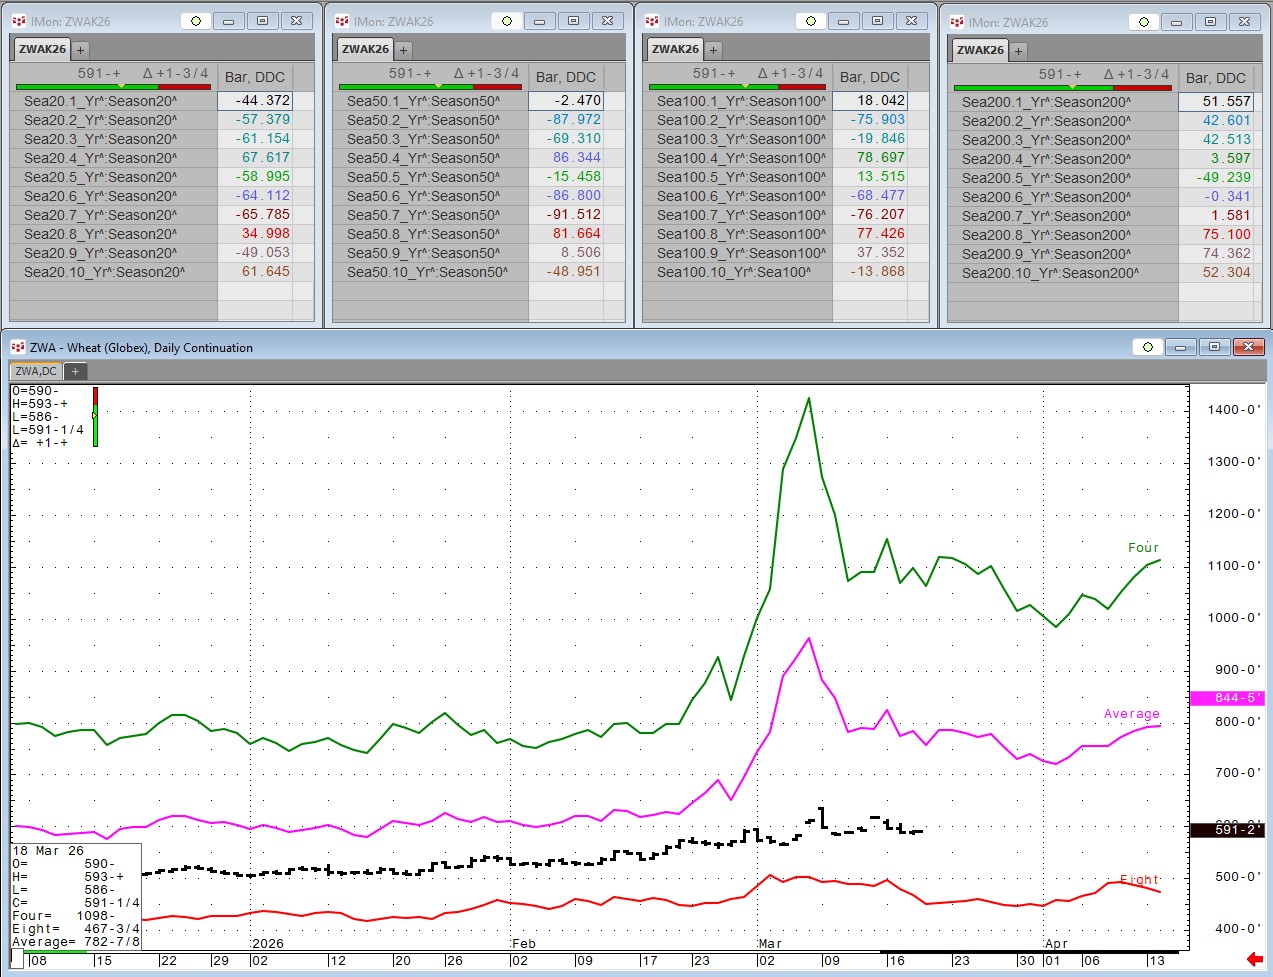Click the circle button in the Season50 IMon title bar

point(507,21)
